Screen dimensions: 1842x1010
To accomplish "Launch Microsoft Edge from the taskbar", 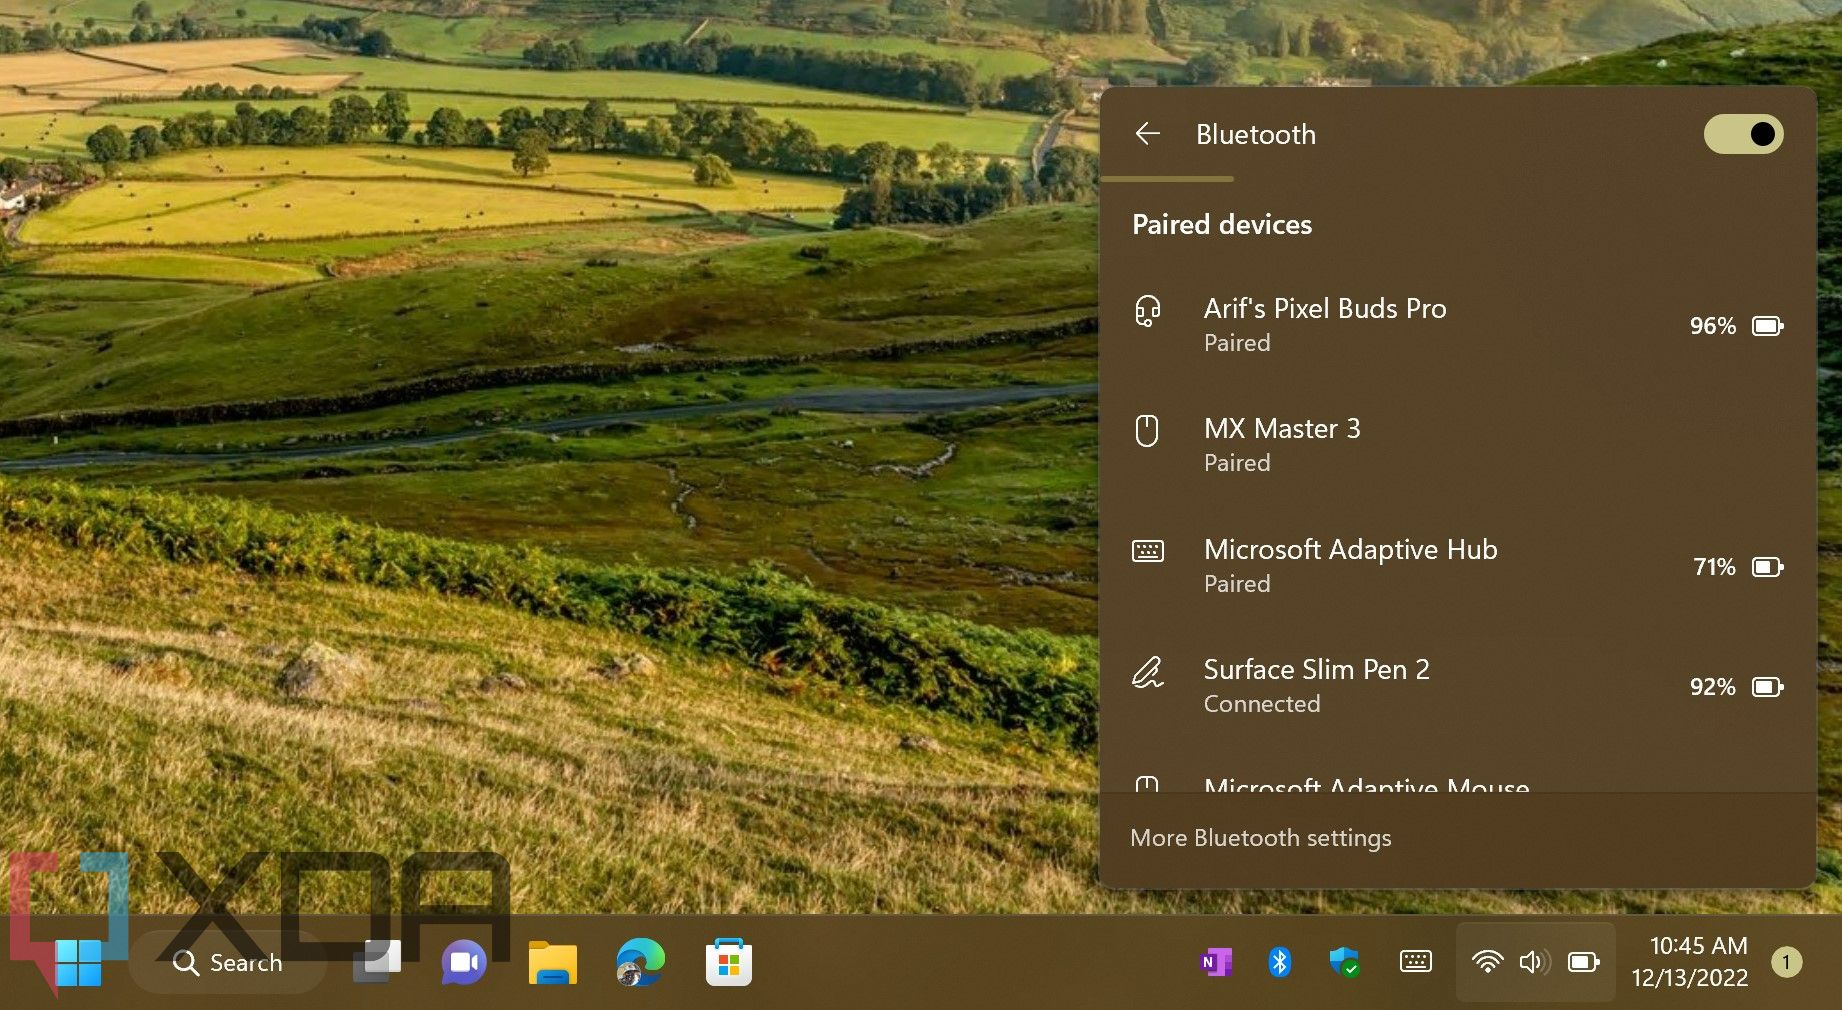I will click(640, 962).
